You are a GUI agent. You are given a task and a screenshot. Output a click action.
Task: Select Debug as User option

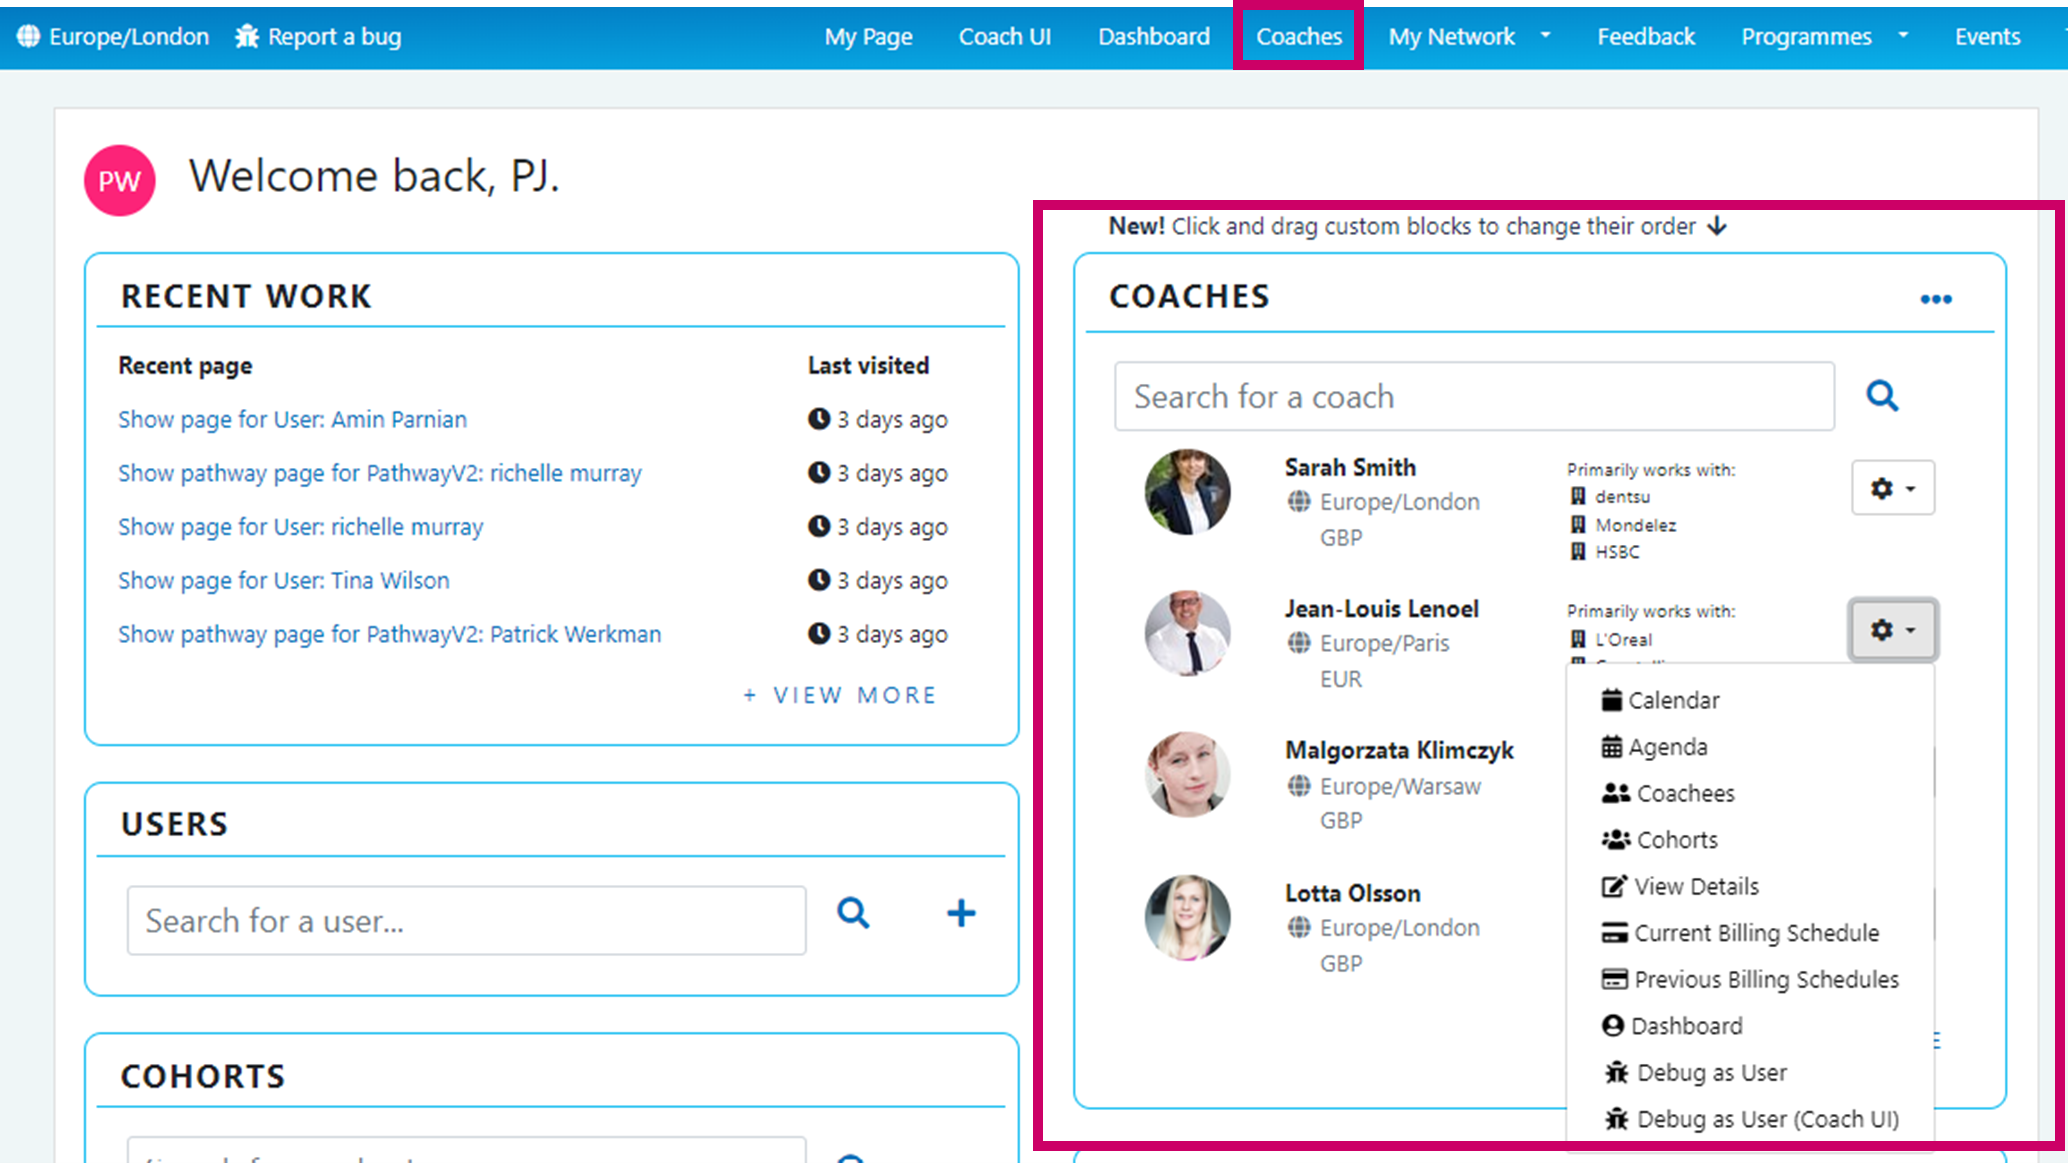click(x=1711, y=1073)
